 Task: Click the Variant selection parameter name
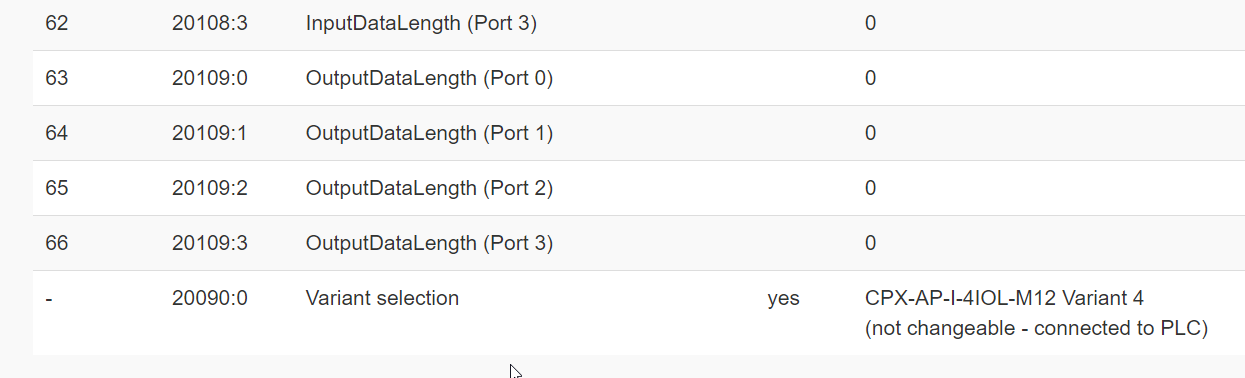382,298
